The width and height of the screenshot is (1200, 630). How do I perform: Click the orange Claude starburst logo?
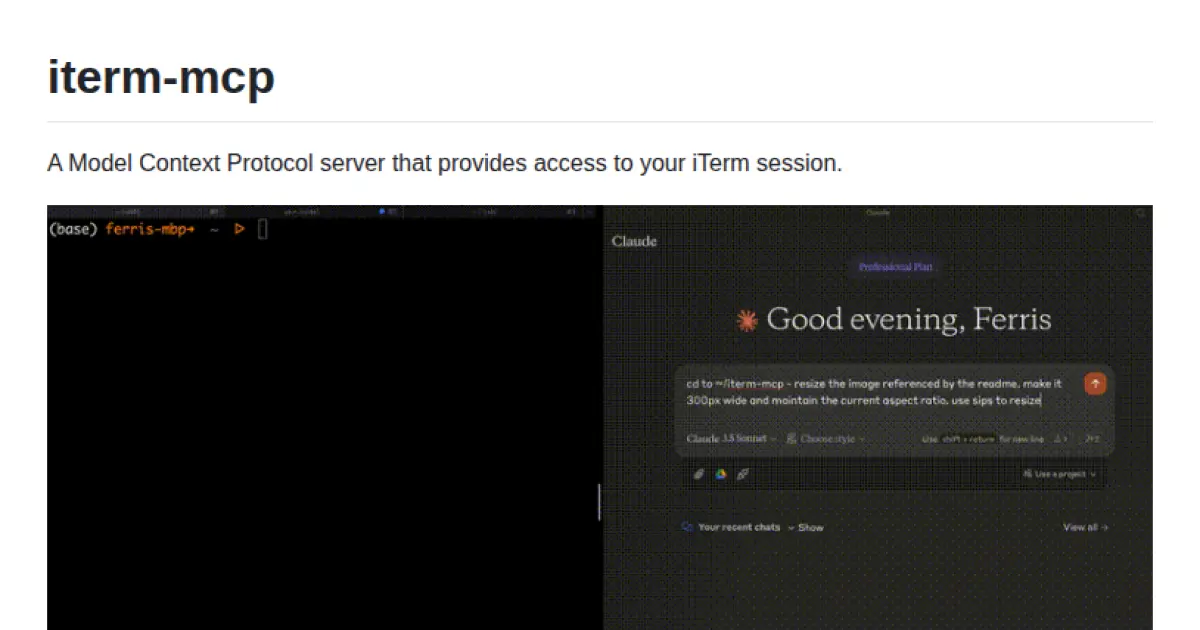coord(746,320)
